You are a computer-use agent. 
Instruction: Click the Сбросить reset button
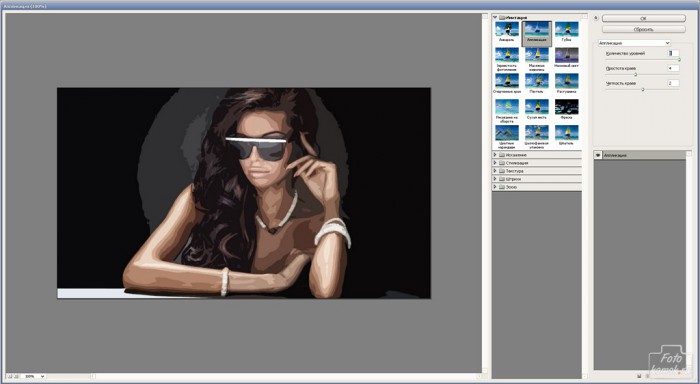644,29
